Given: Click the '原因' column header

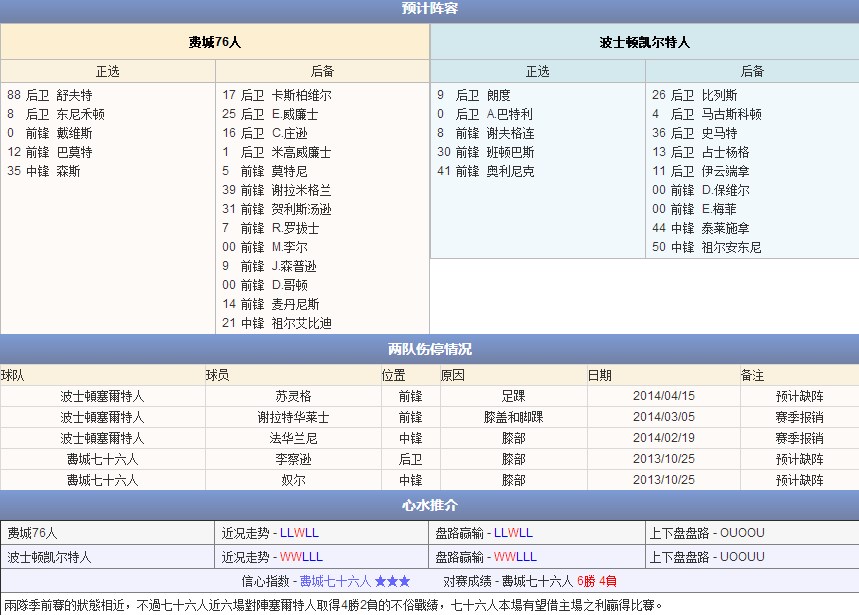Looking at the screenshot, I should 453,375.
